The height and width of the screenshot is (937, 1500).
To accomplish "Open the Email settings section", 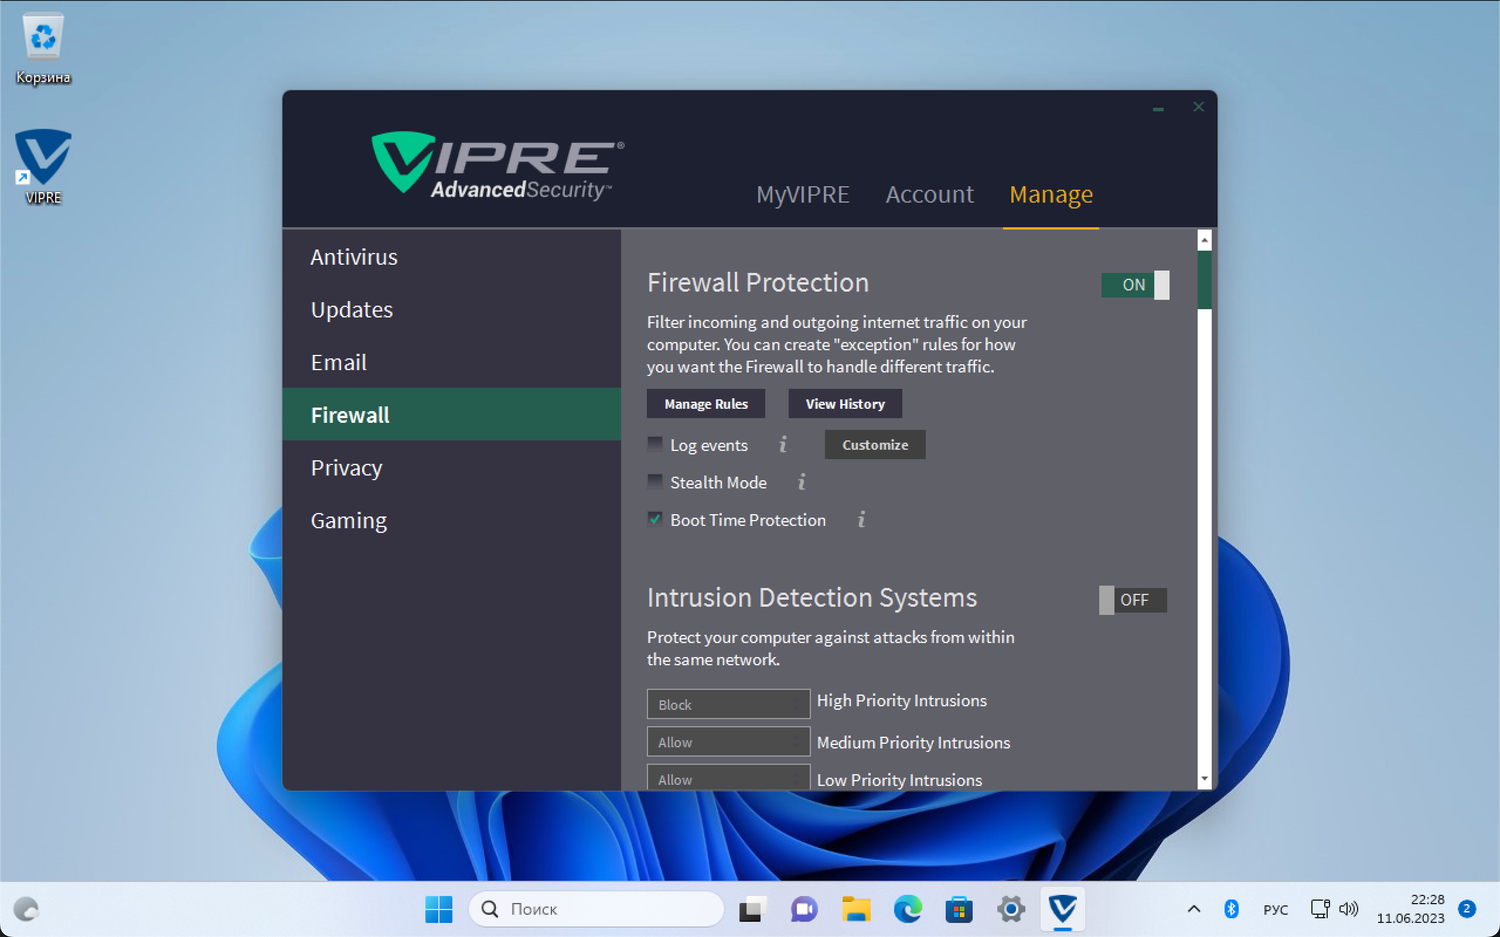I will (452, 362).
